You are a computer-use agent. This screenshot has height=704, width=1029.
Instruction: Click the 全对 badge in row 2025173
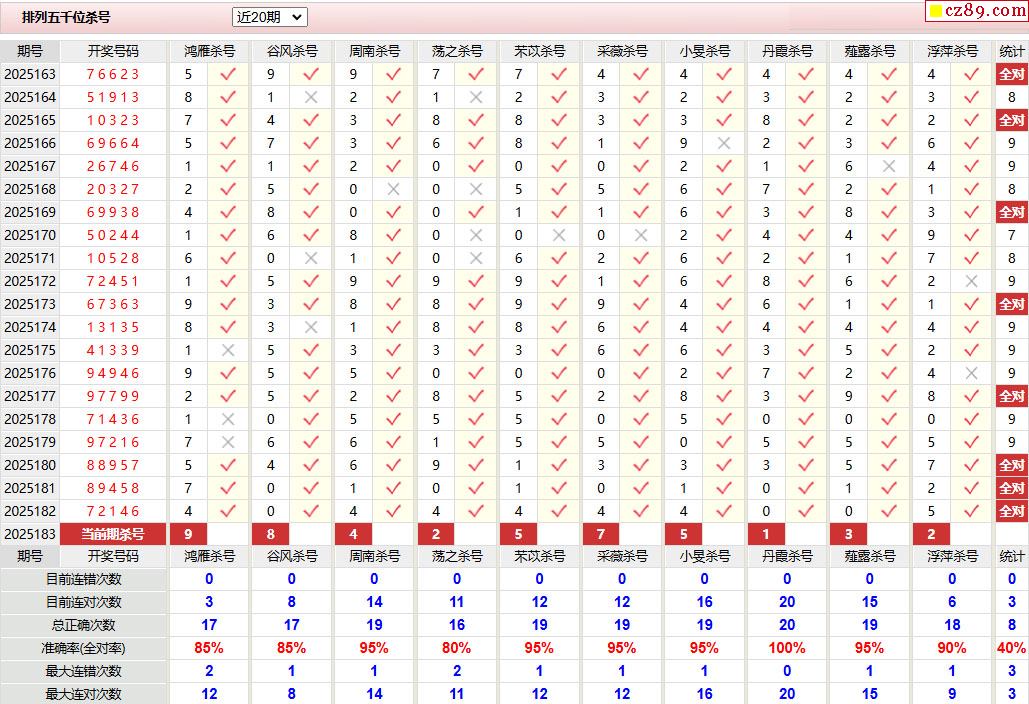point(1011,304)
